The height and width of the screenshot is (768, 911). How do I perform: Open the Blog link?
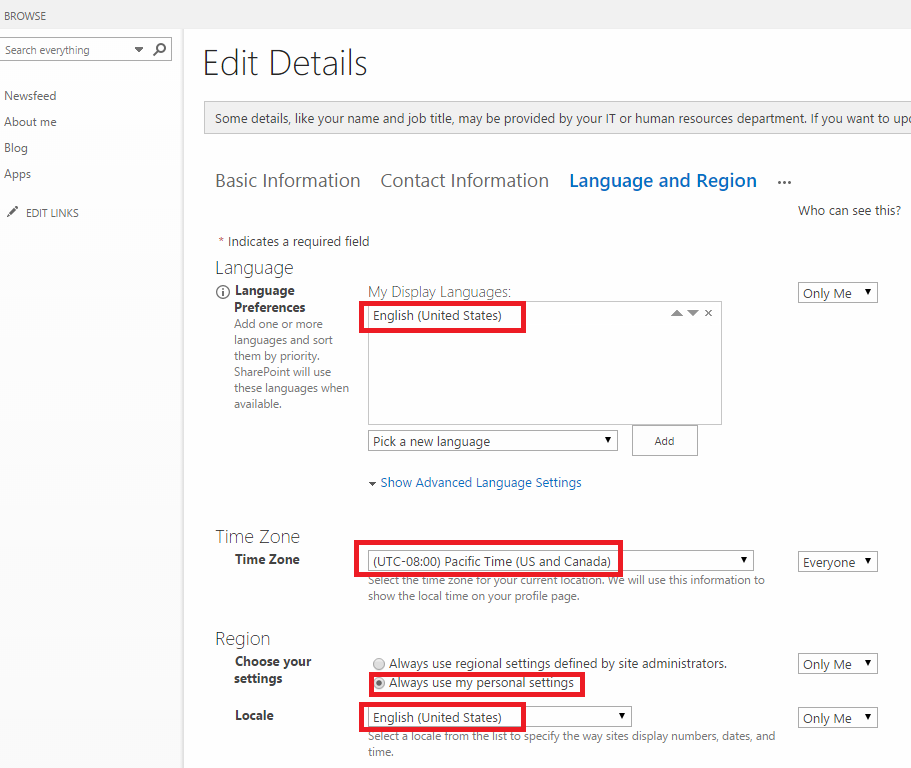16,148
